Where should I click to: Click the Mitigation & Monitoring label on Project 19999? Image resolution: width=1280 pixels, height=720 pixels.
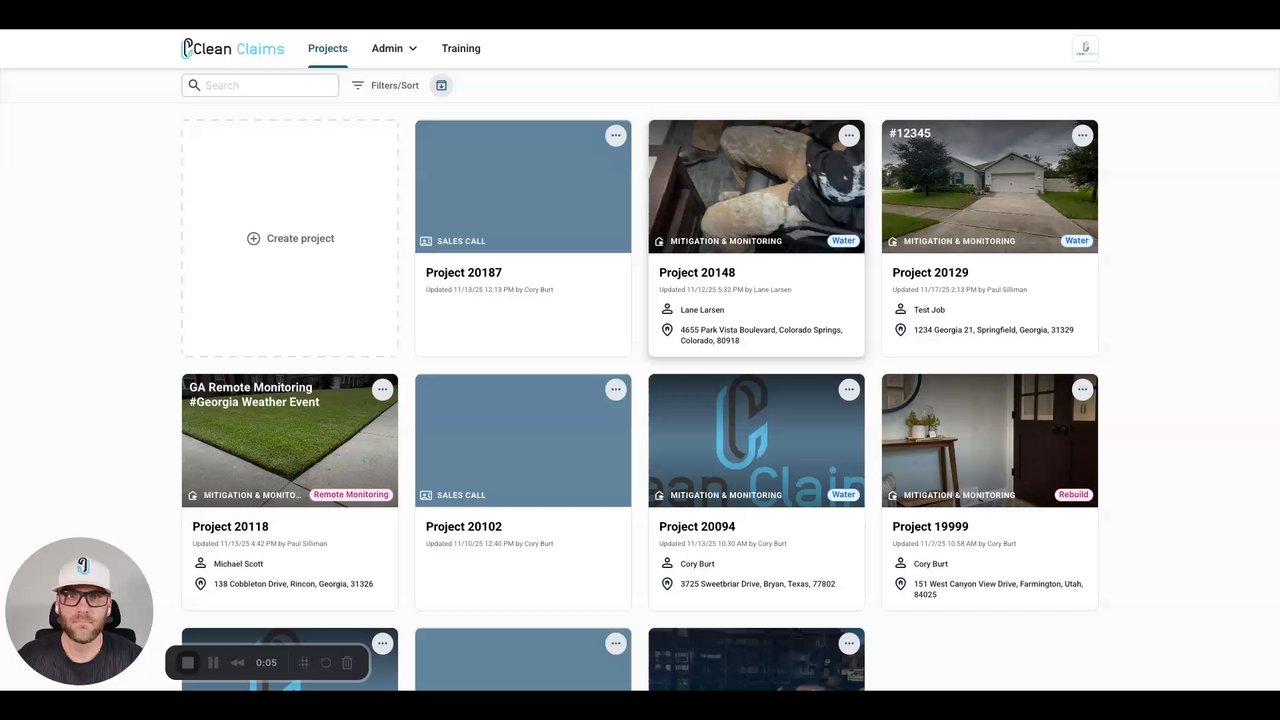point(959,495)
